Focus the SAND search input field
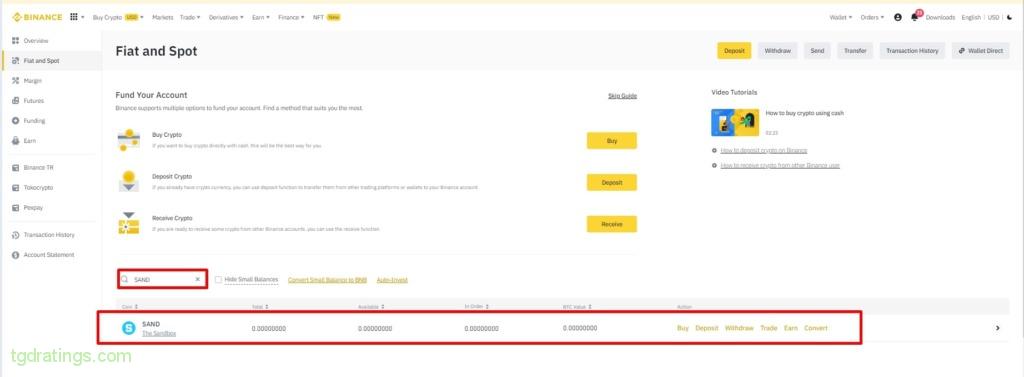The image size is (1024, 377). (x=163, y=279)
